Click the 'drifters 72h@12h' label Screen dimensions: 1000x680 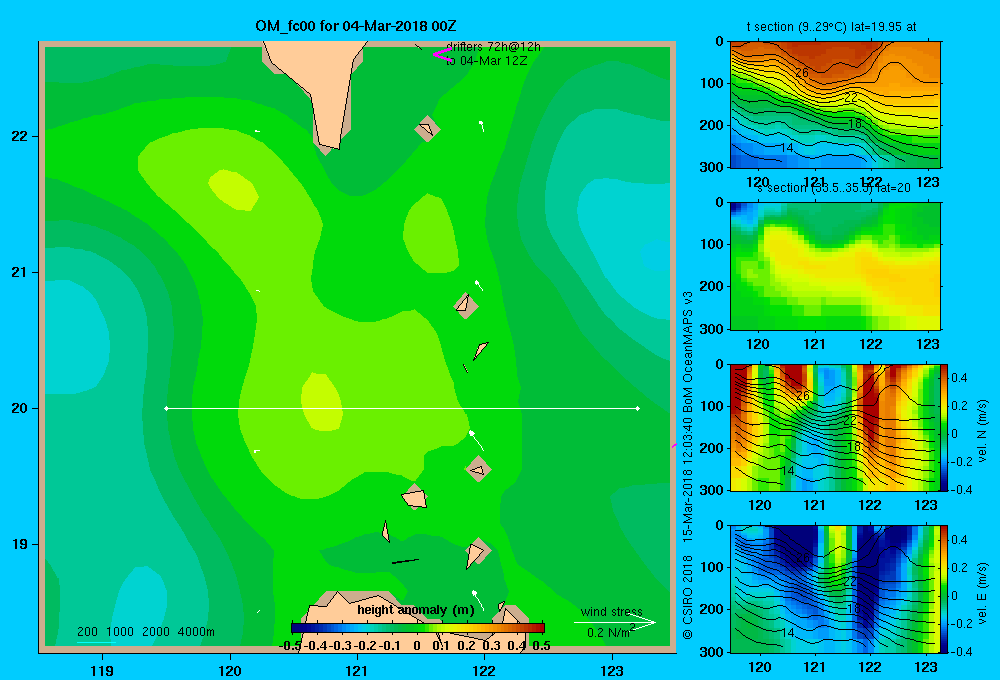tap(493, 47)
